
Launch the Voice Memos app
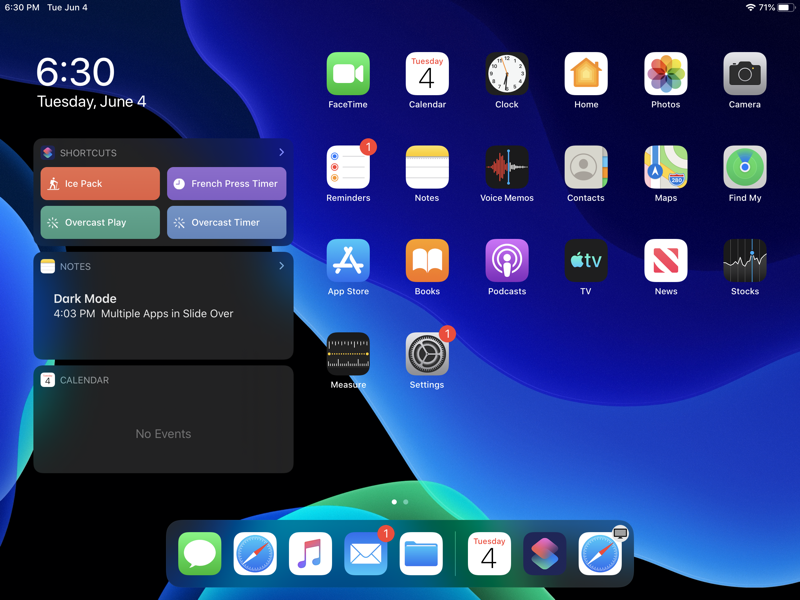click(506, 168)
